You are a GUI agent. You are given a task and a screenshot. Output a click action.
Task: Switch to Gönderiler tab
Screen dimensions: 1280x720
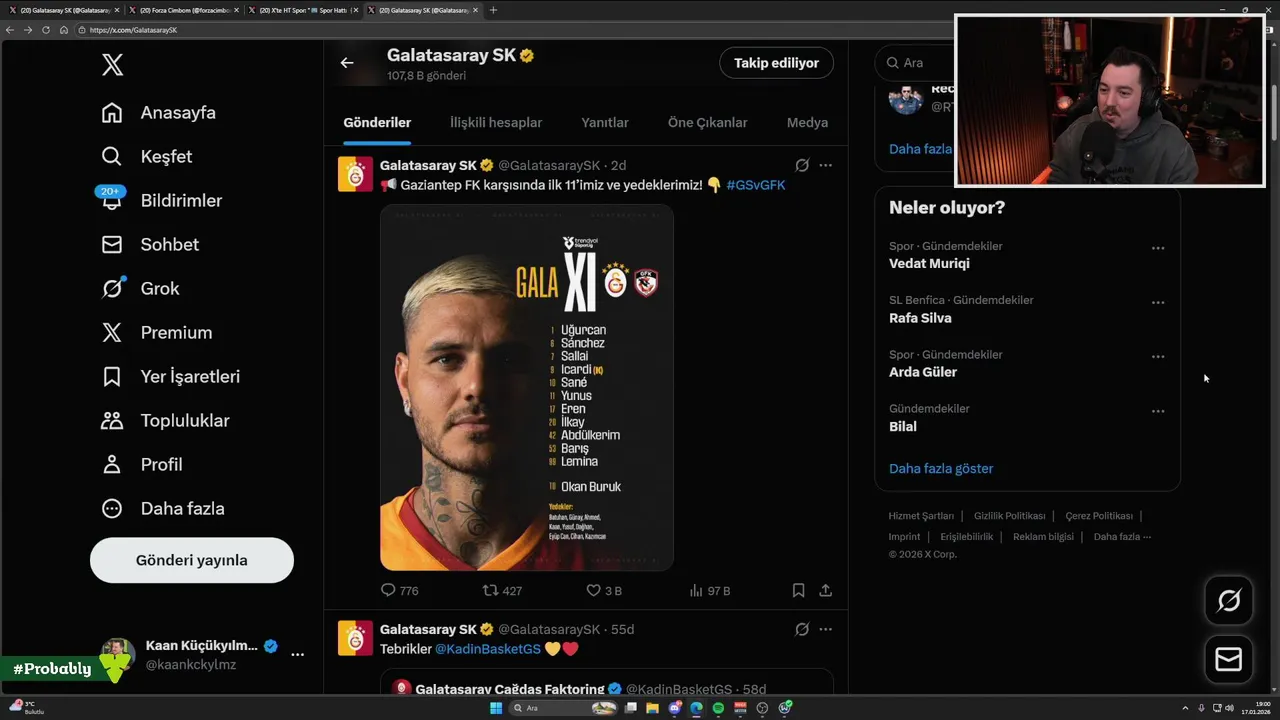[377, 123]
